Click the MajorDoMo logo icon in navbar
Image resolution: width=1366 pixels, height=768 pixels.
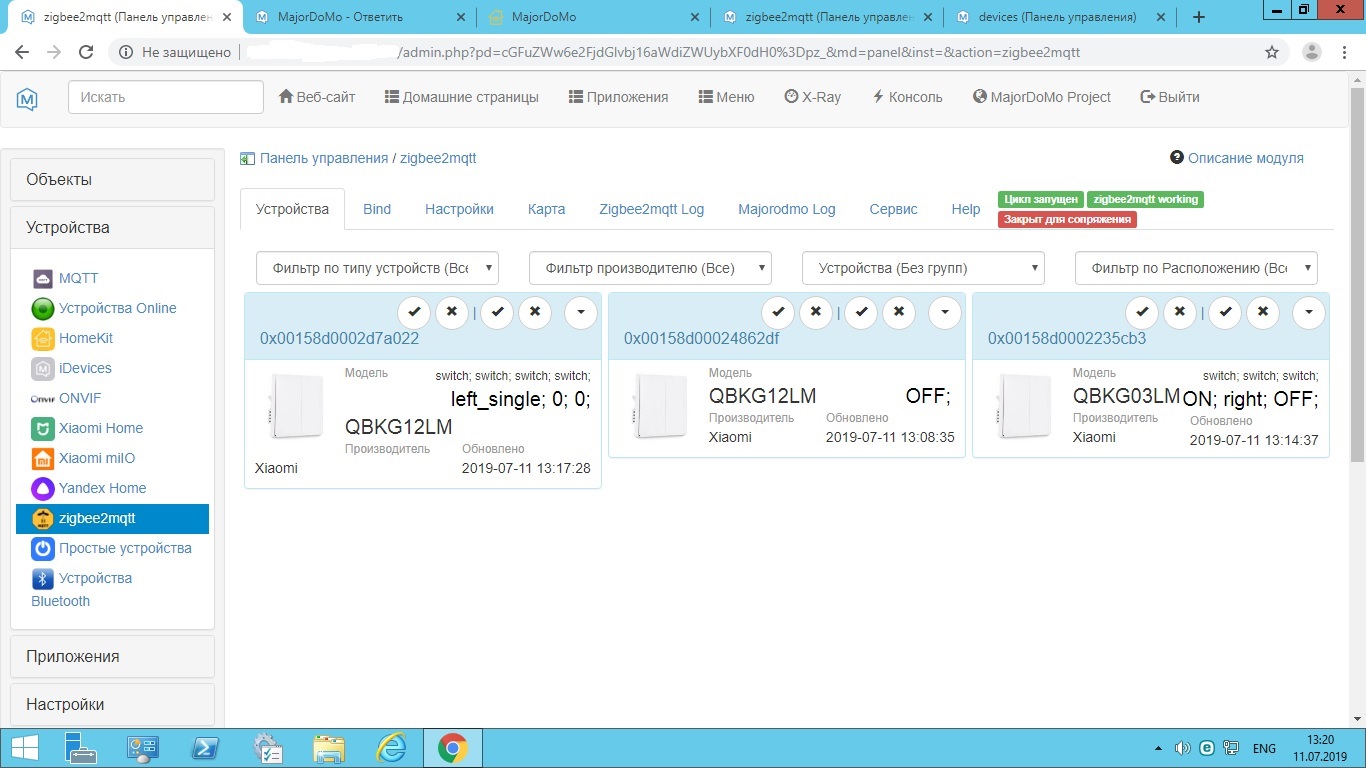point(27,98)
